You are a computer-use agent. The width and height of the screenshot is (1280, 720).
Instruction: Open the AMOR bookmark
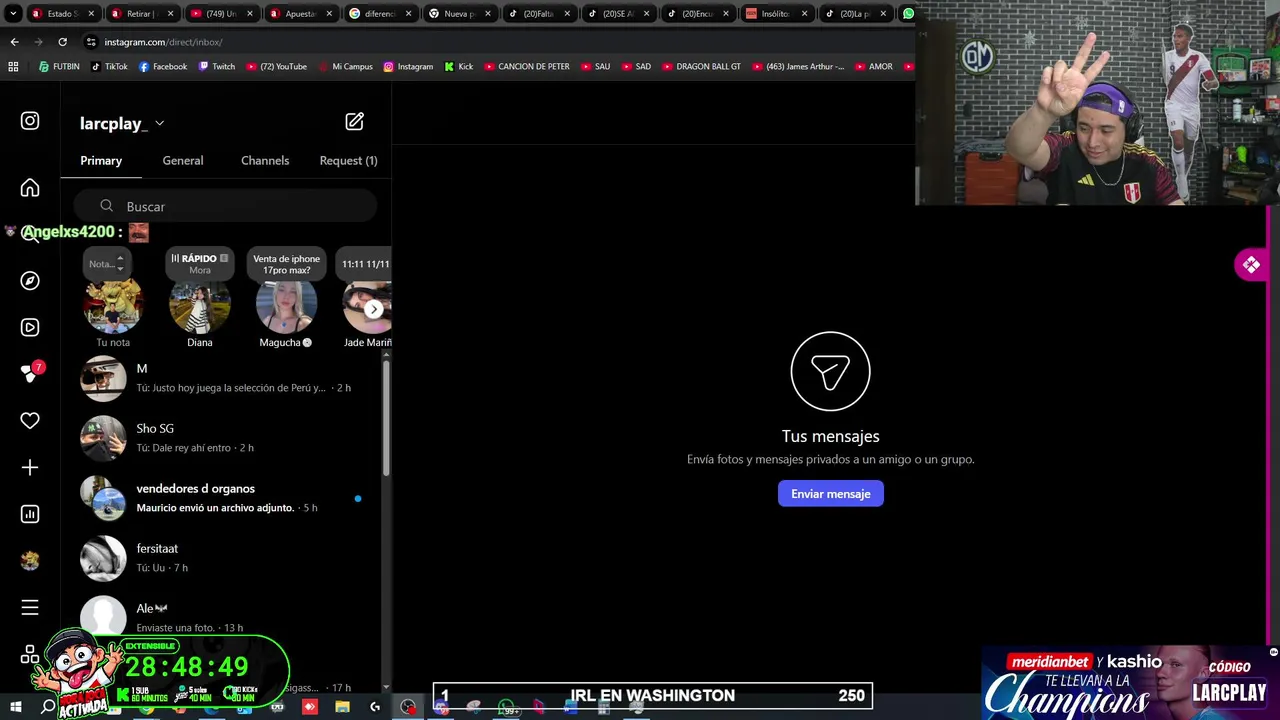(873, 67)
